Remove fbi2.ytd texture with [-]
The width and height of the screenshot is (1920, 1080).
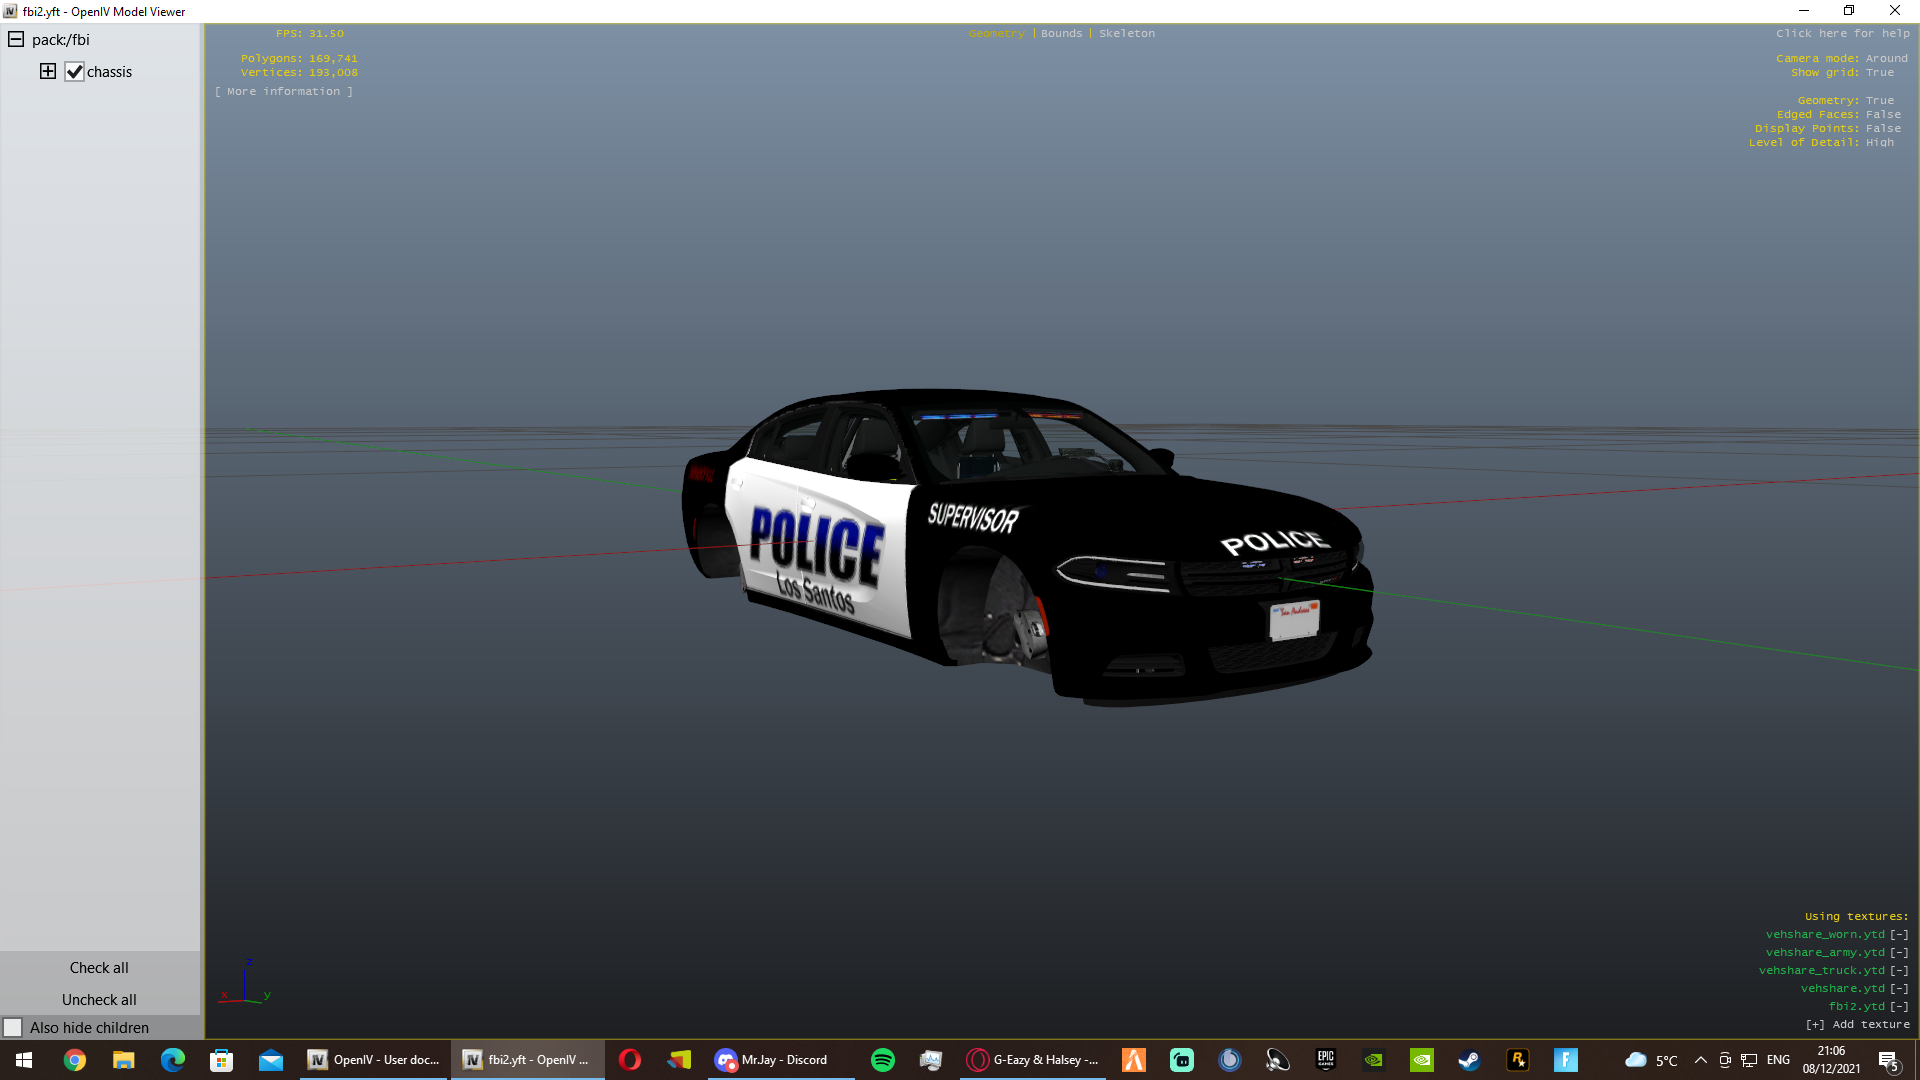tap(1899, 1006)
